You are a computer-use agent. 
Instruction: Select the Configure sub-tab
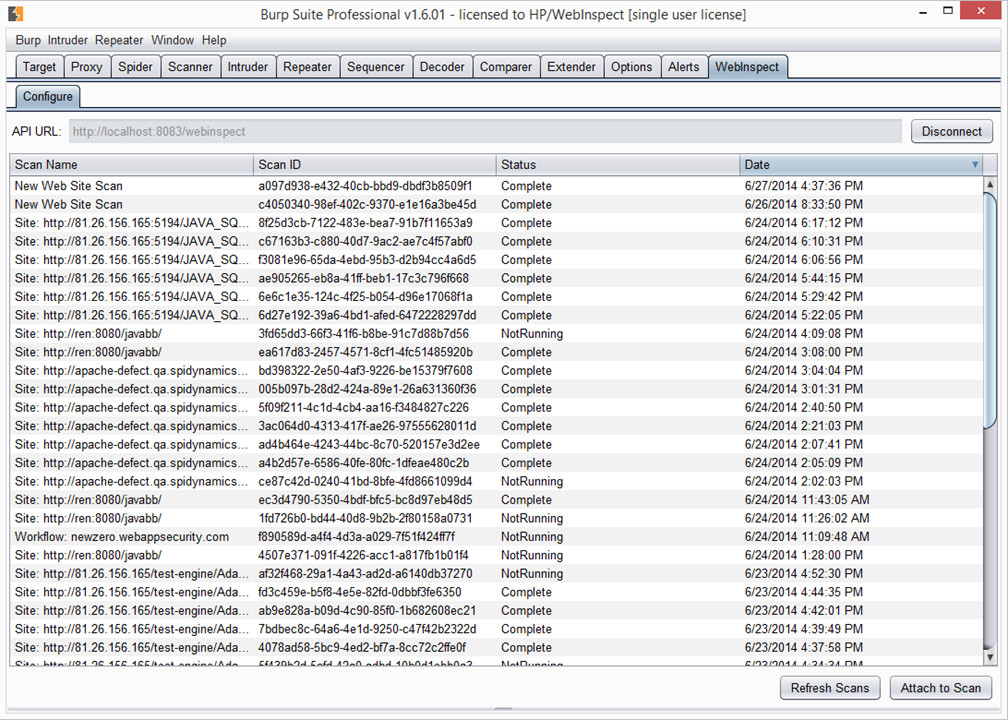tap(48, 96)
